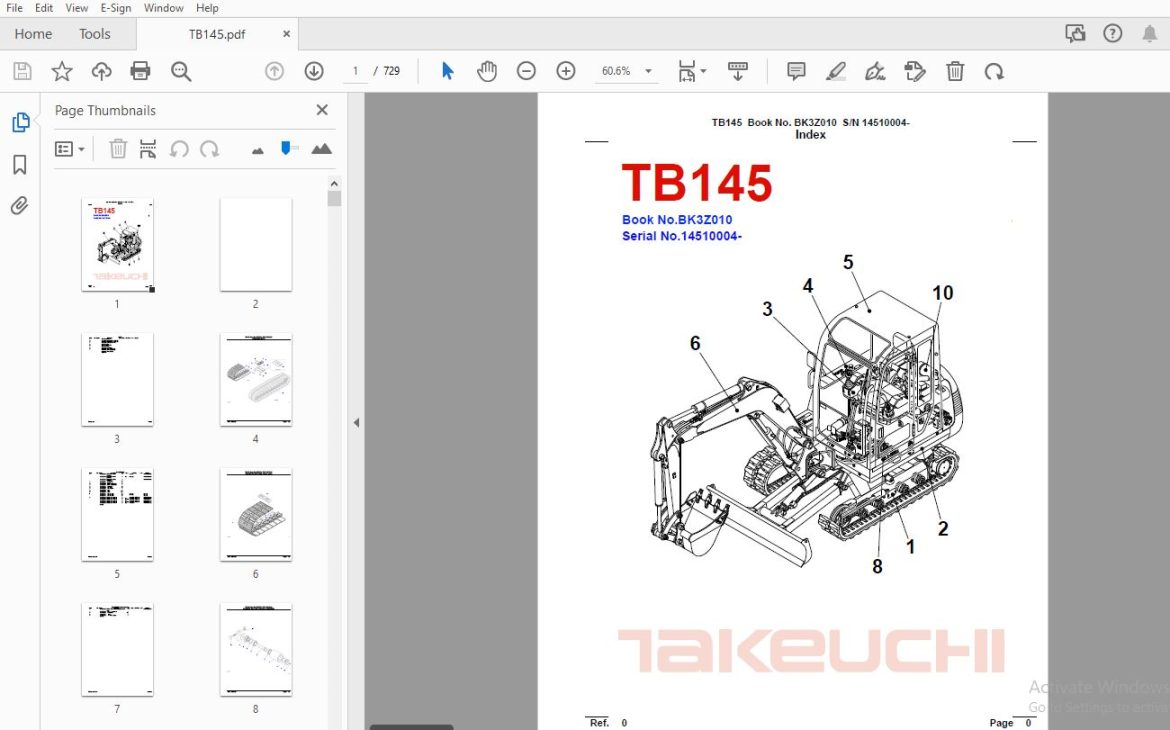The height and width of the screenshot is (730, 1170).
Task: Add document to starred with star icon
Action: [x=62, y=72]
